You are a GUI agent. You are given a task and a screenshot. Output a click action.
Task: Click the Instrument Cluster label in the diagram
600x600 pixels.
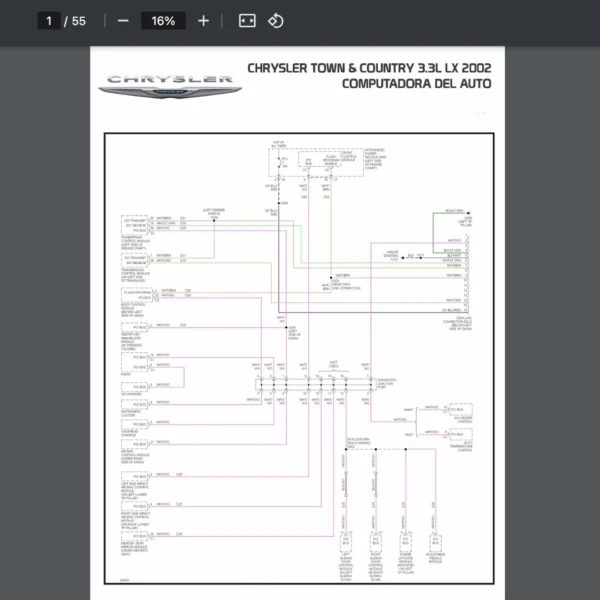click(x=133, y=411)
